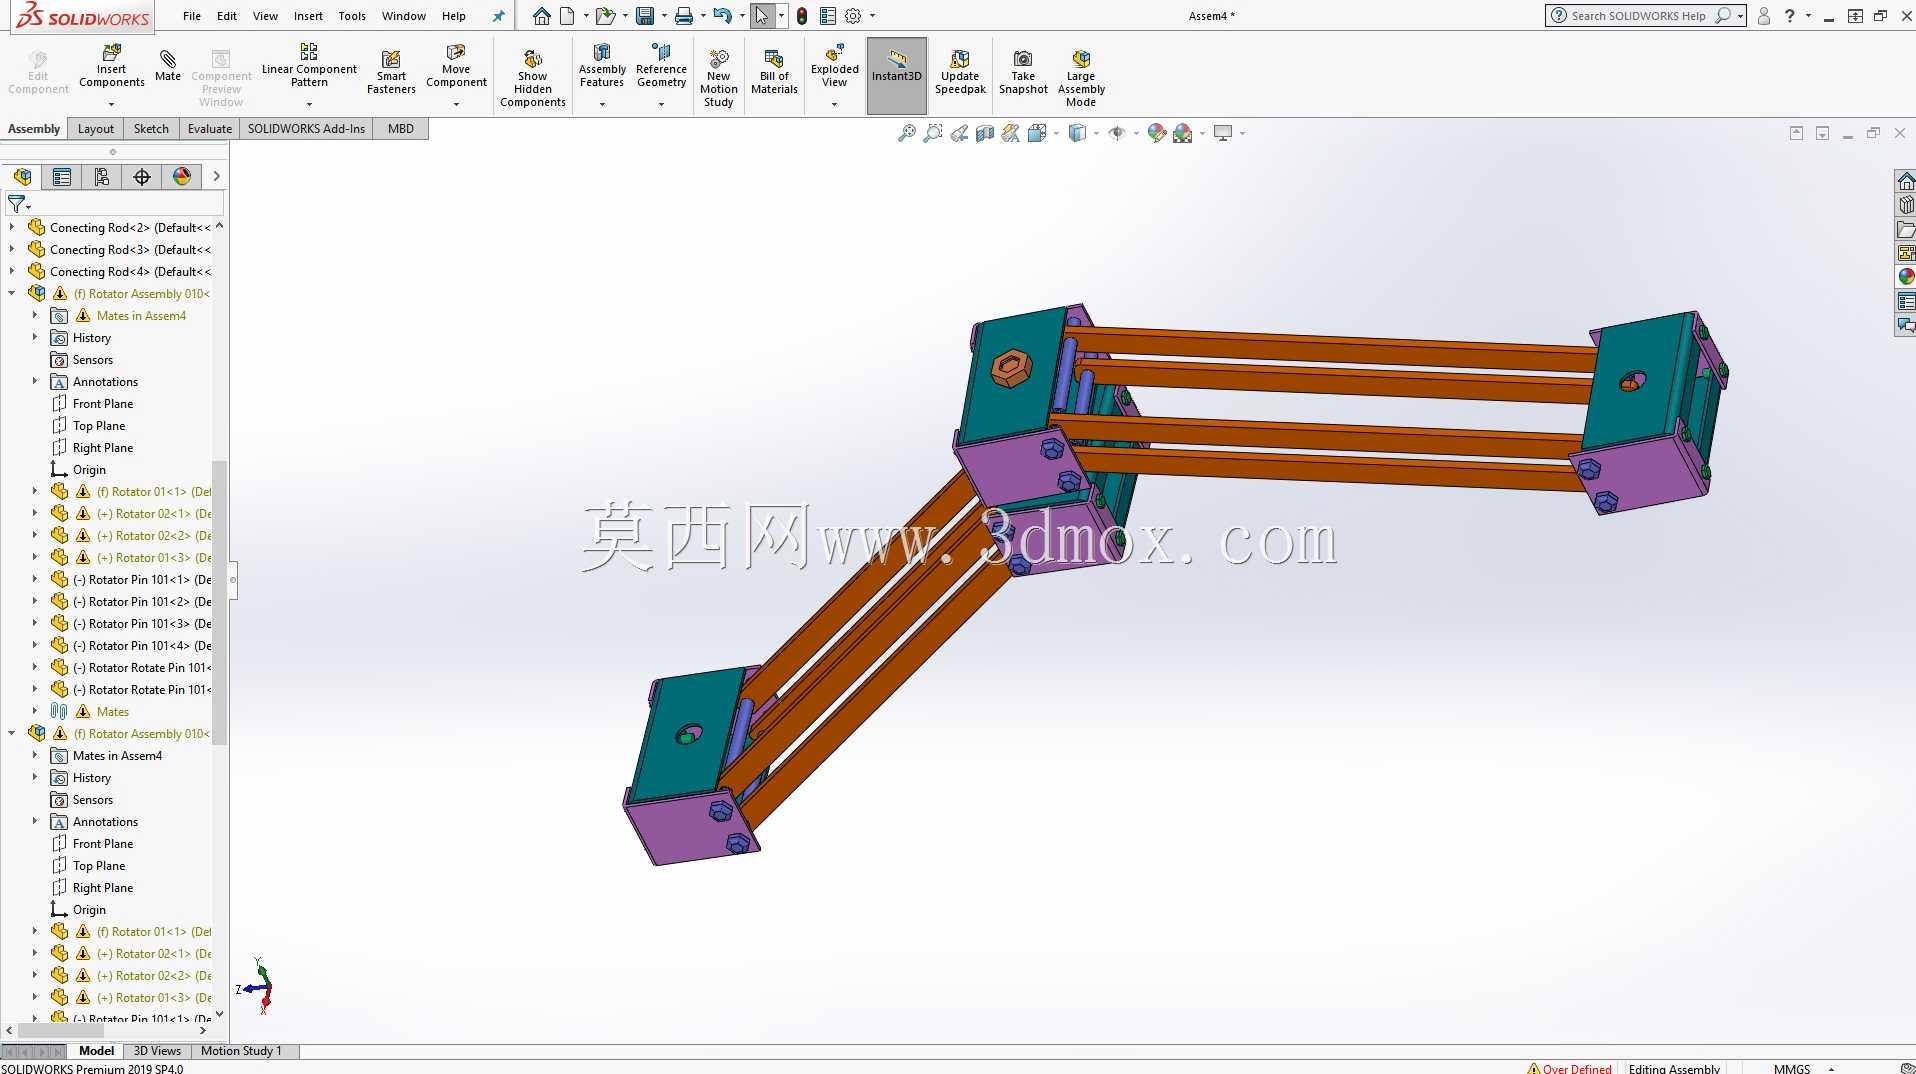
Task: Switch to SOLIDWORKS Add-Ins tab
Action: 306,129
